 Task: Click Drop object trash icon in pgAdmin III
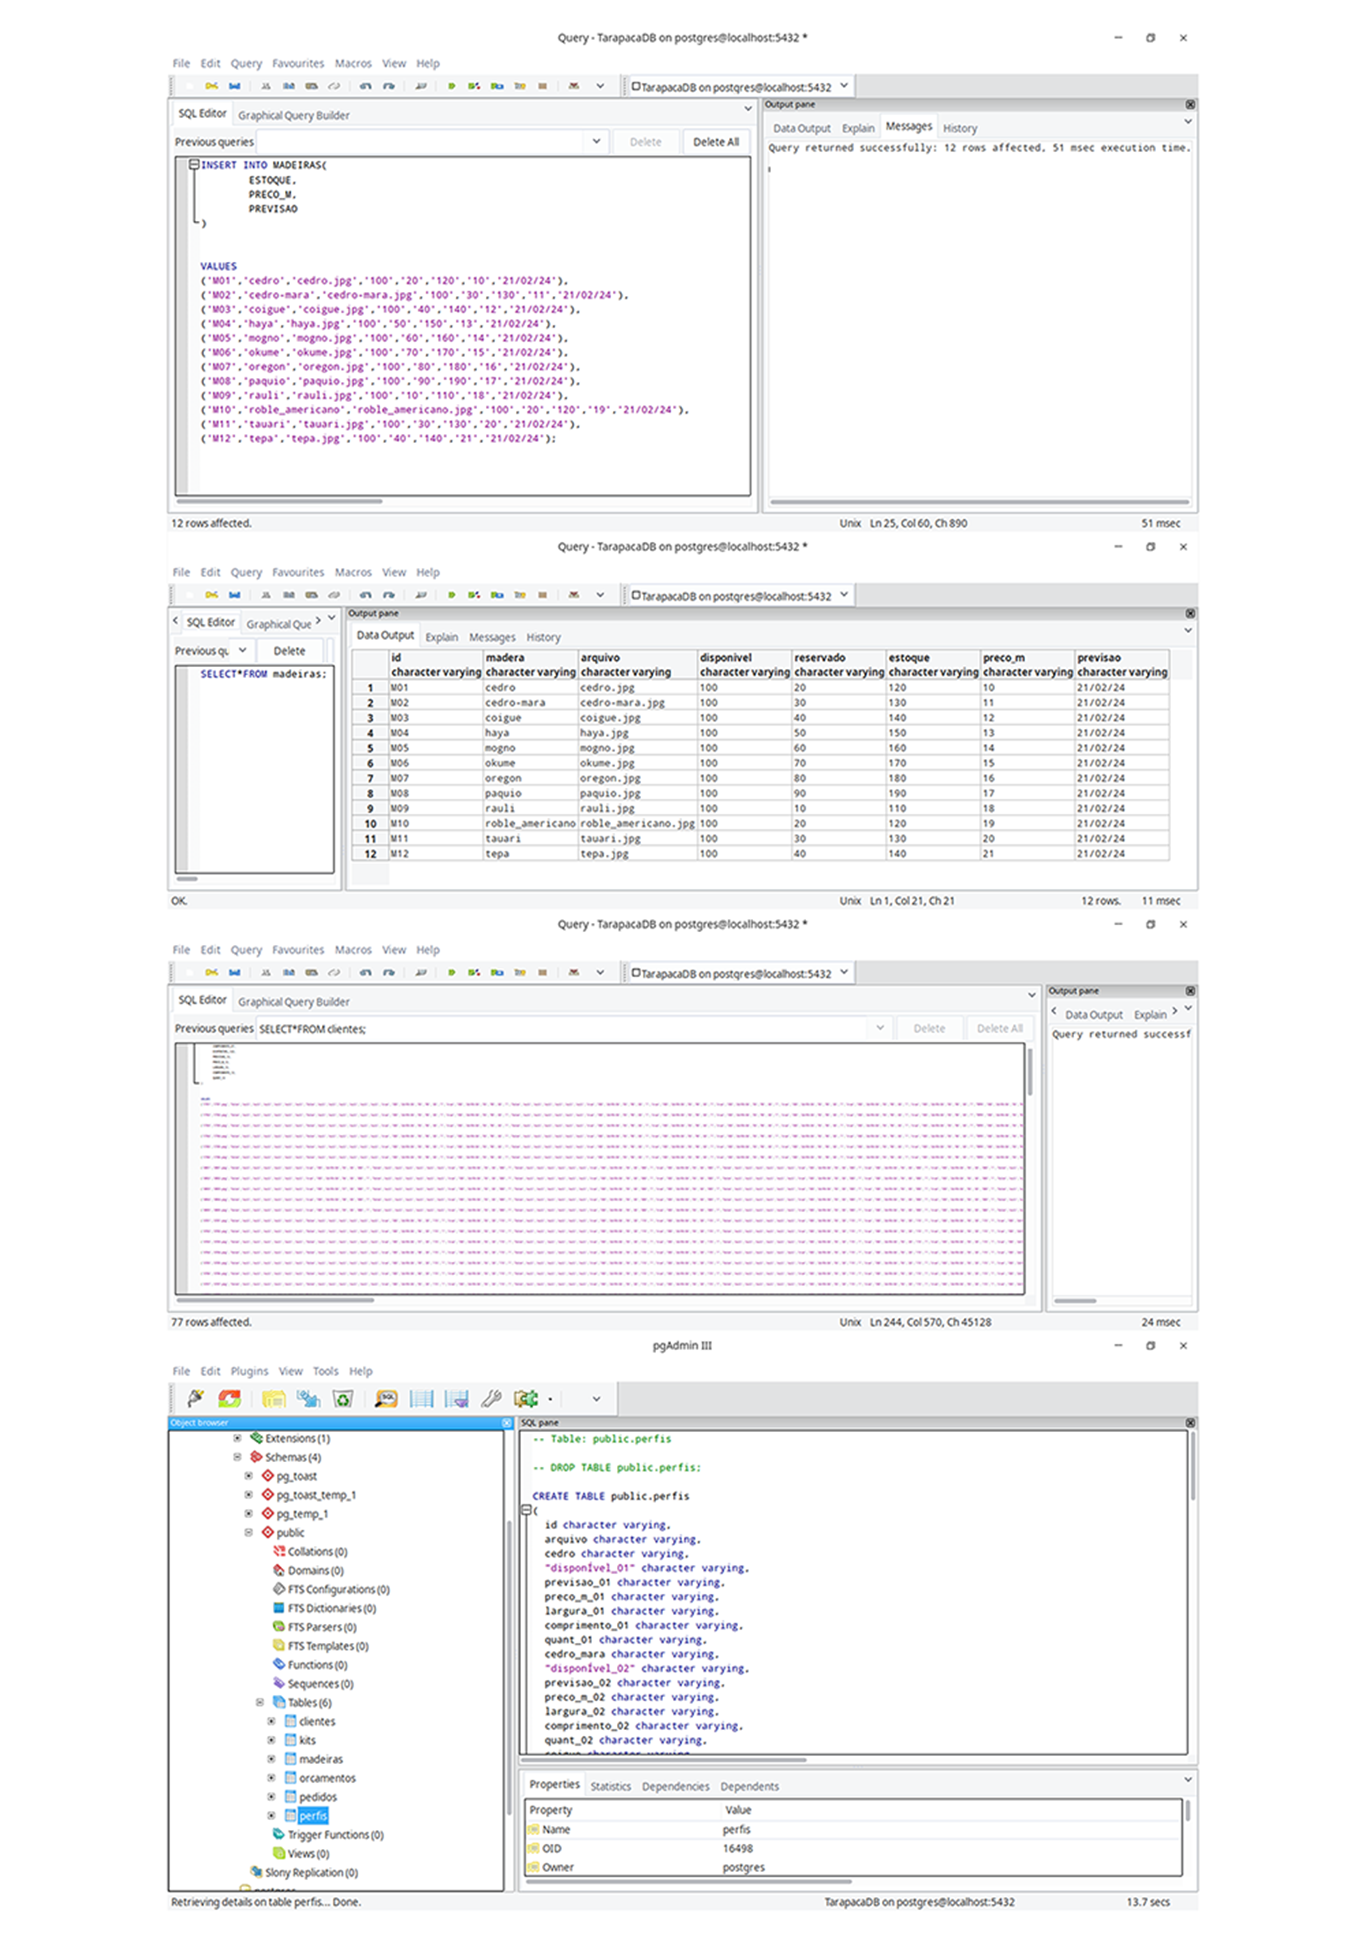click(x=343, y=1398)
